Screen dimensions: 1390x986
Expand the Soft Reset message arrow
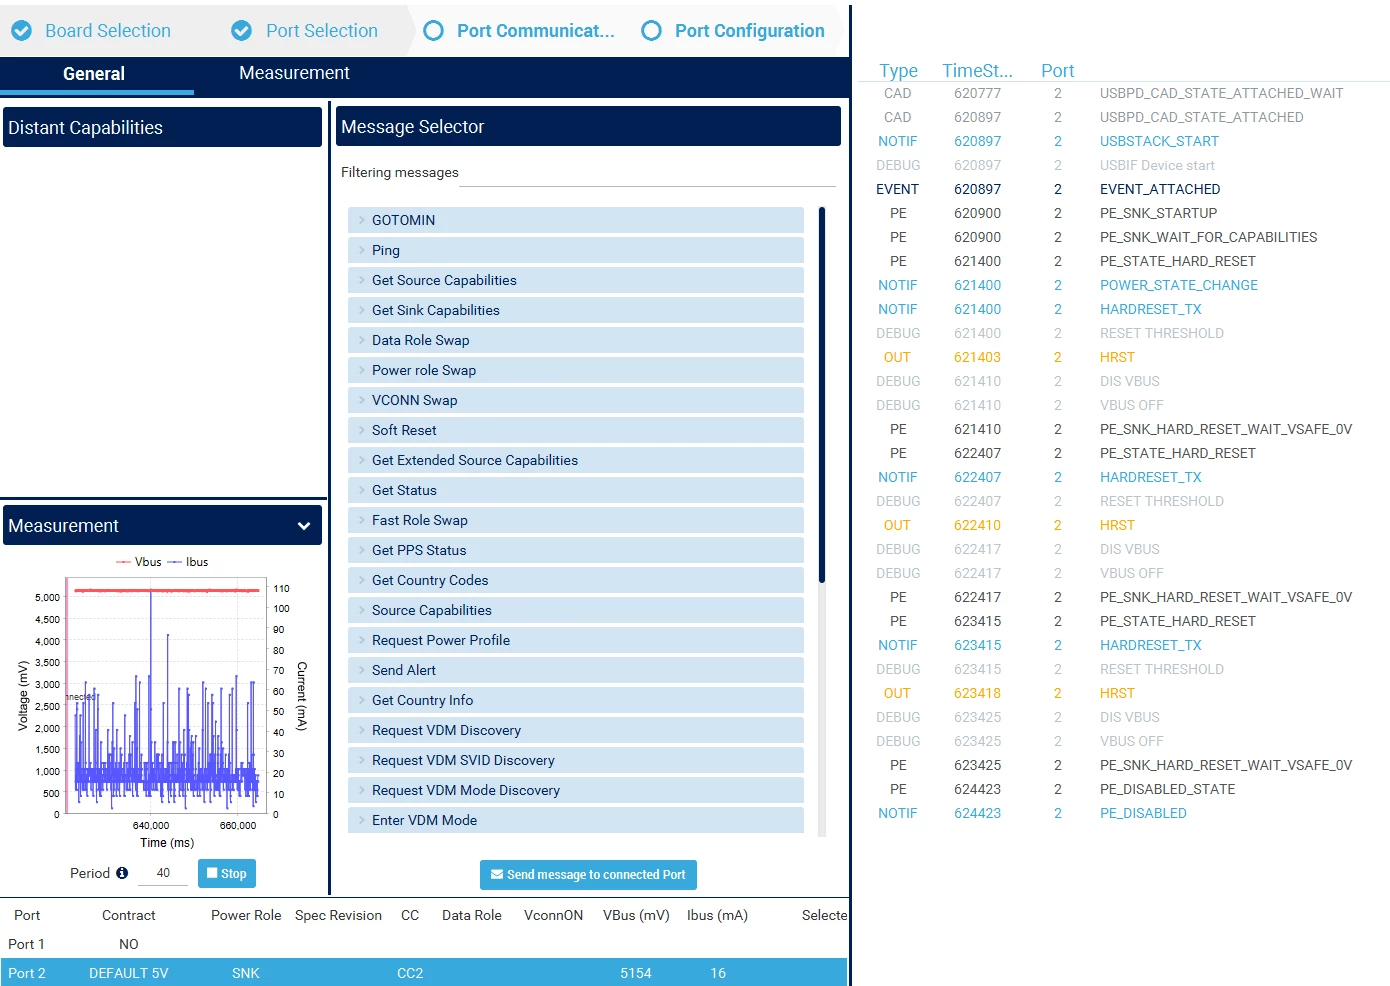(361, 430)
